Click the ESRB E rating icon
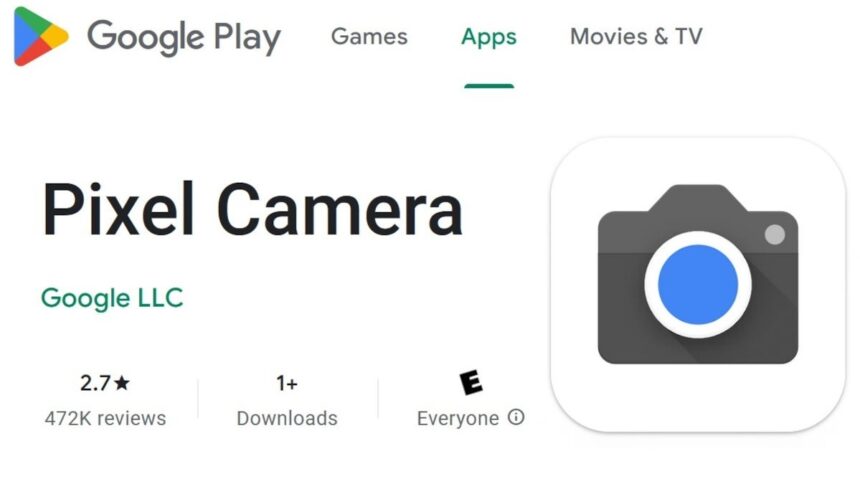Viewport: 860px width, 484px height. [x=471, y=382]
